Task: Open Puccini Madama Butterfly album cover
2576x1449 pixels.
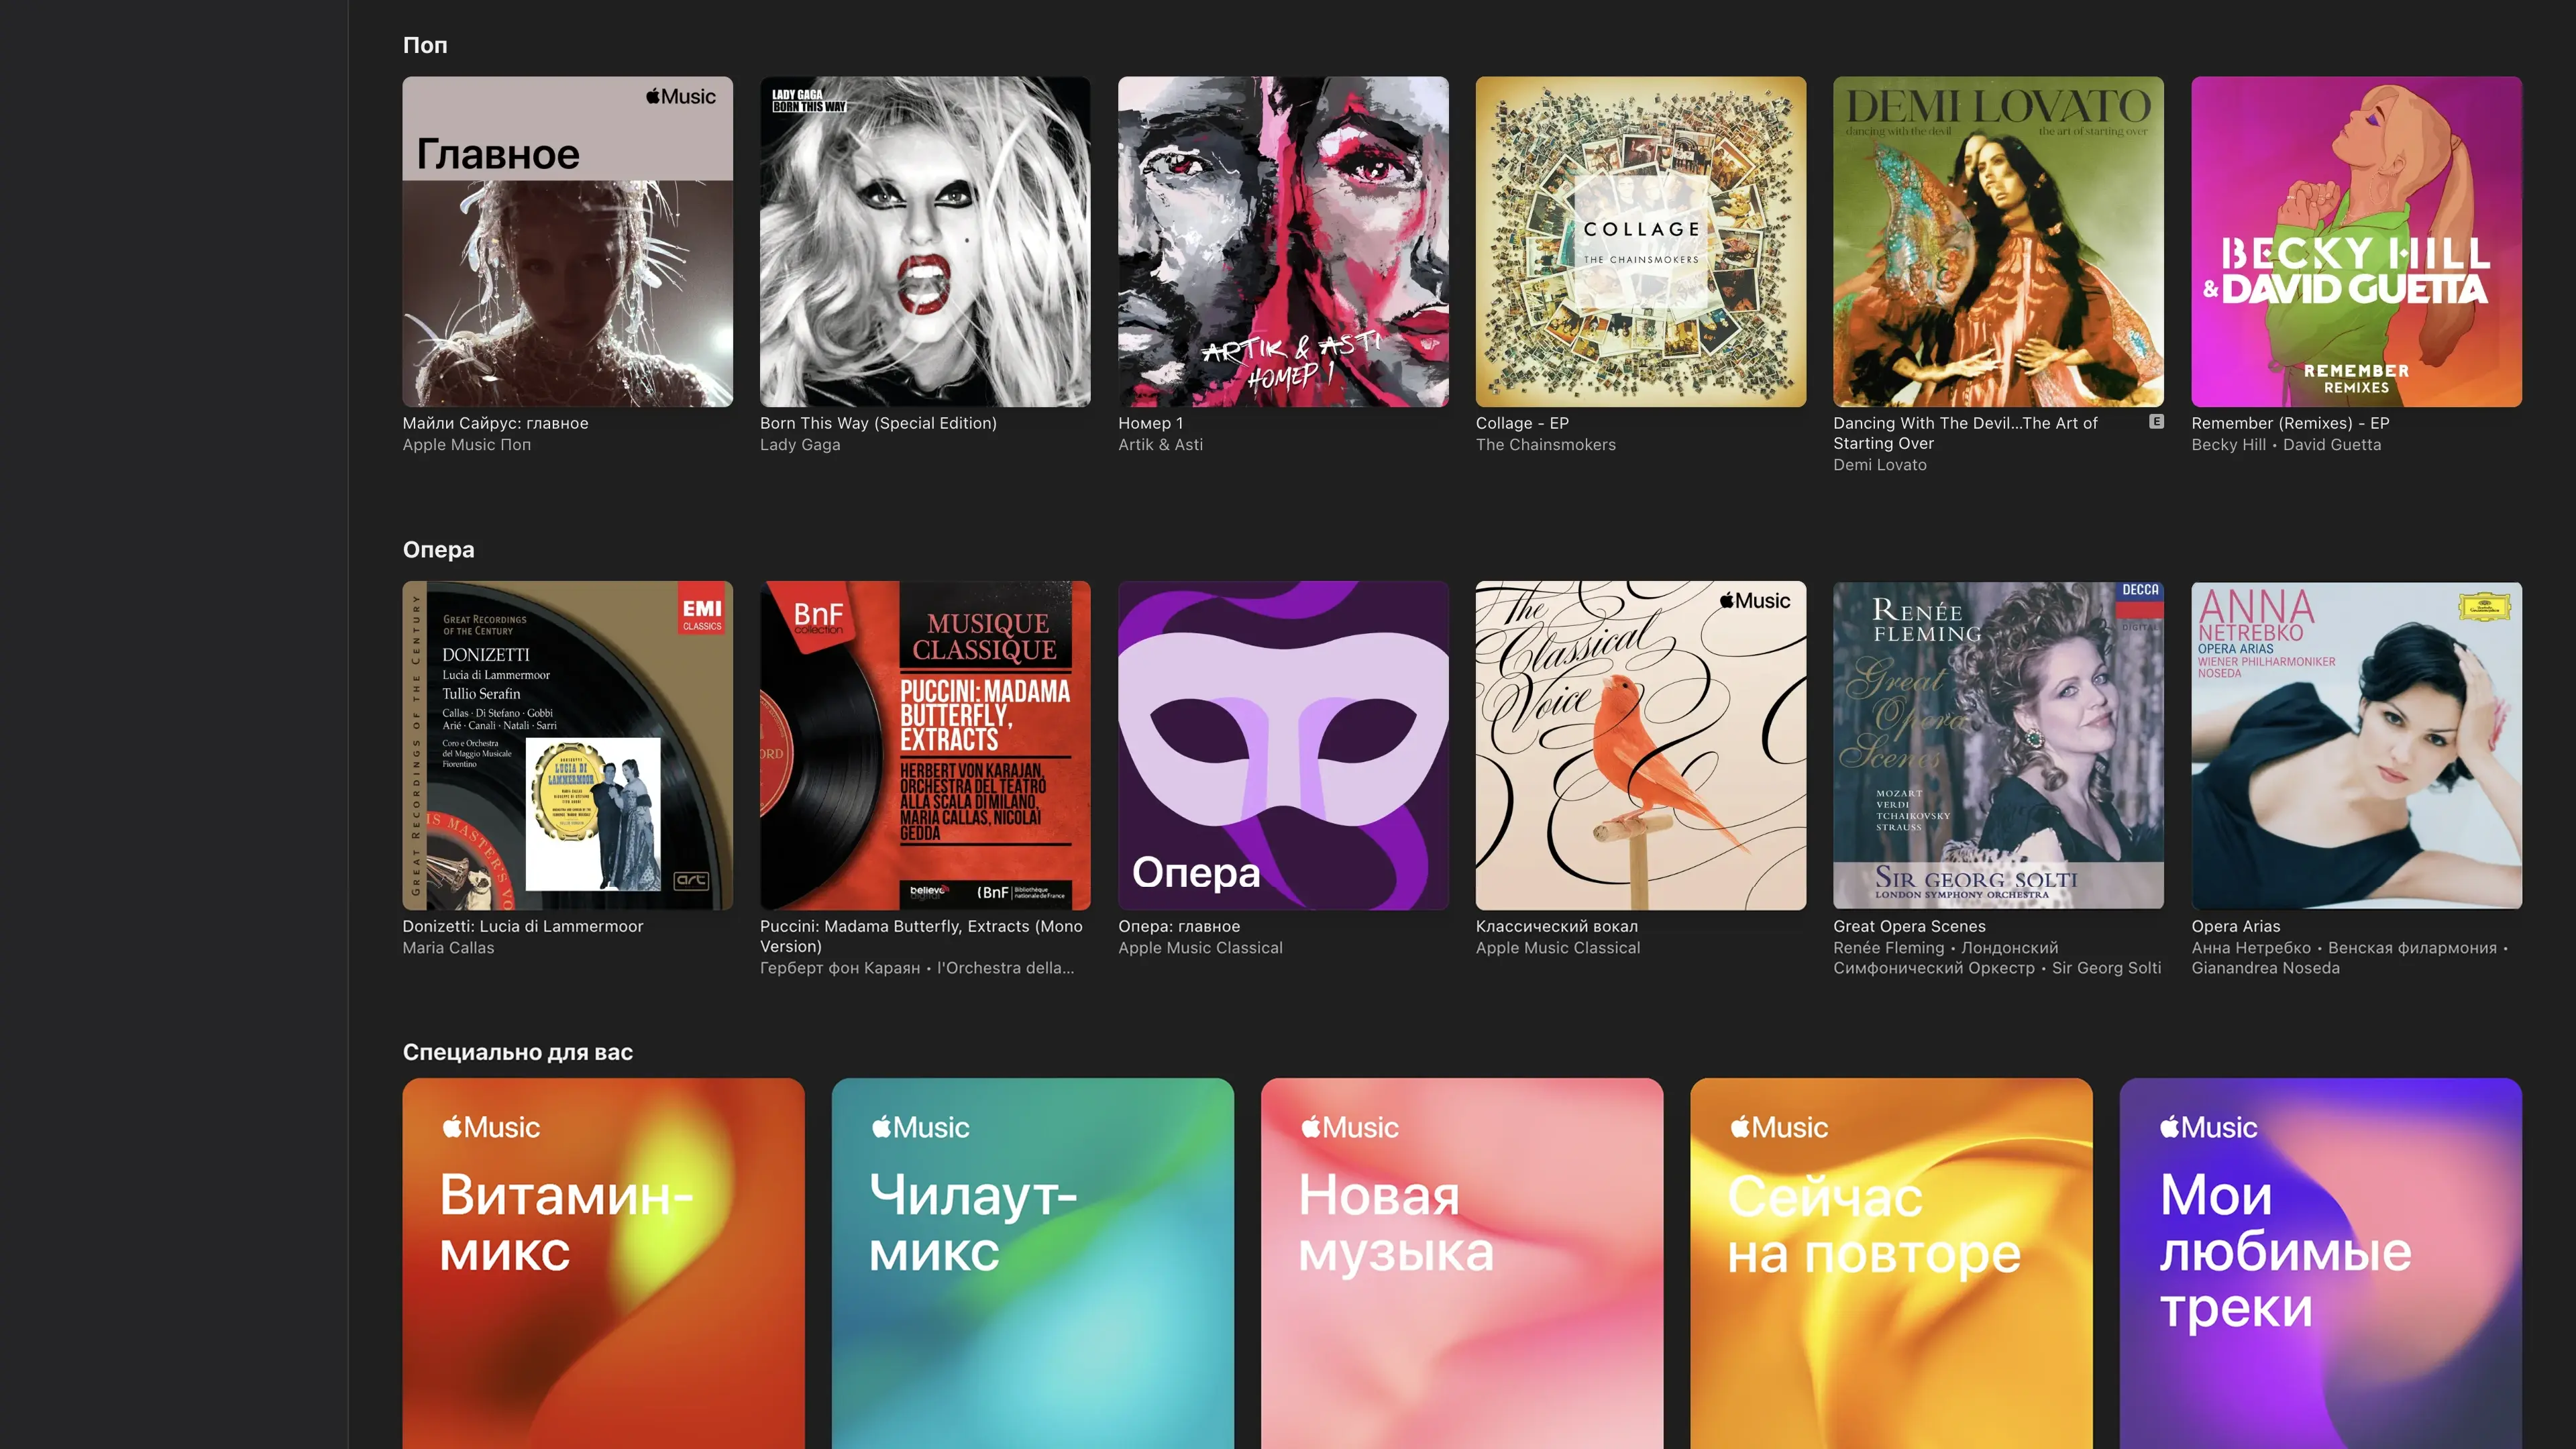Action: [924, 745]
